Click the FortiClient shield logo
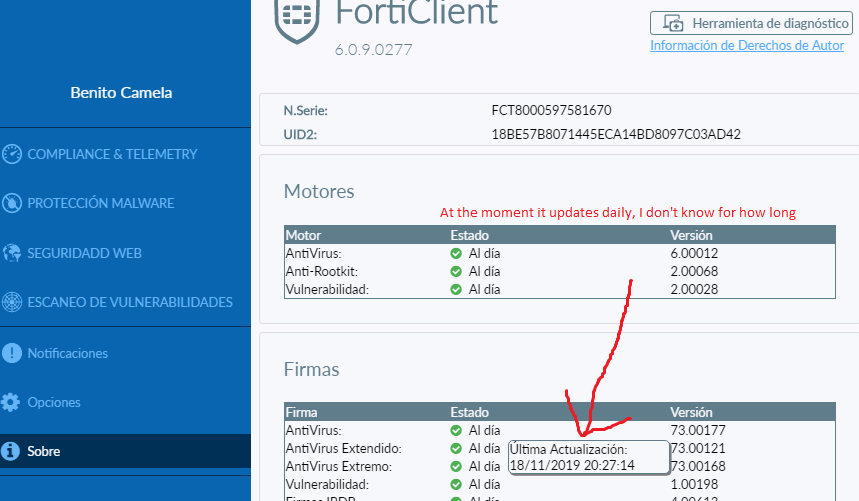 click(x=297, y=19)
